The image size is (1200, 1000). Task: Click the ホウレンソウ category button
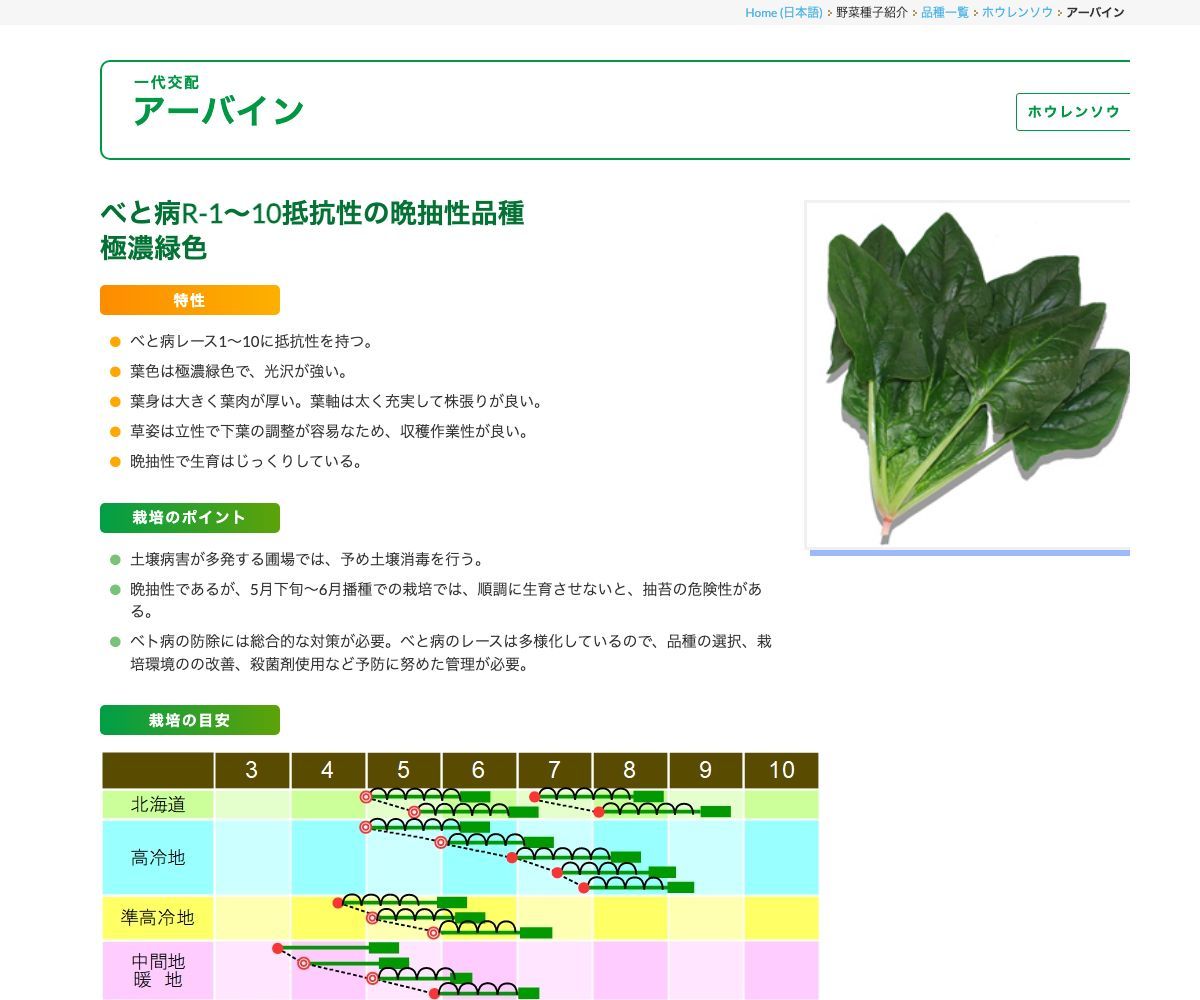[1074, 112]
